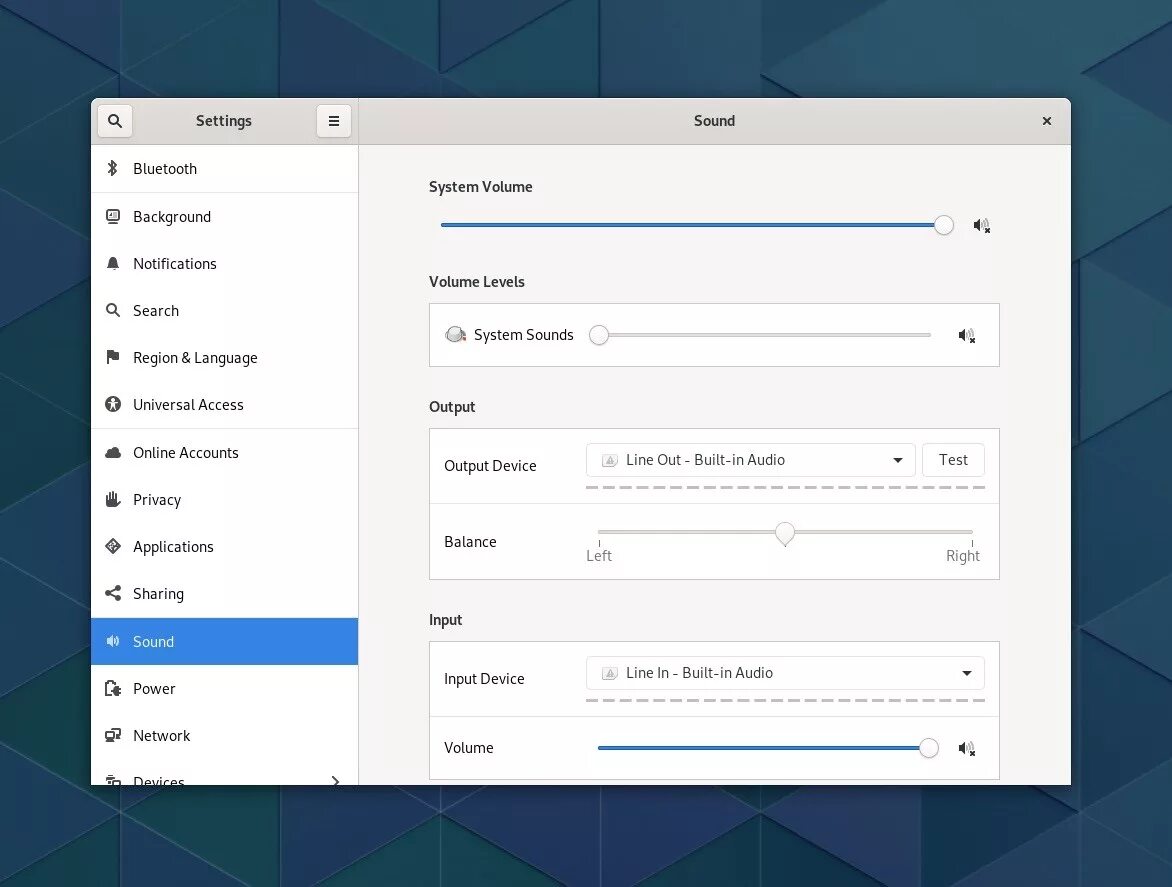Open Background settings panel
The height and width of the screenshot is (887, 1172).
(x=224, y=217)
